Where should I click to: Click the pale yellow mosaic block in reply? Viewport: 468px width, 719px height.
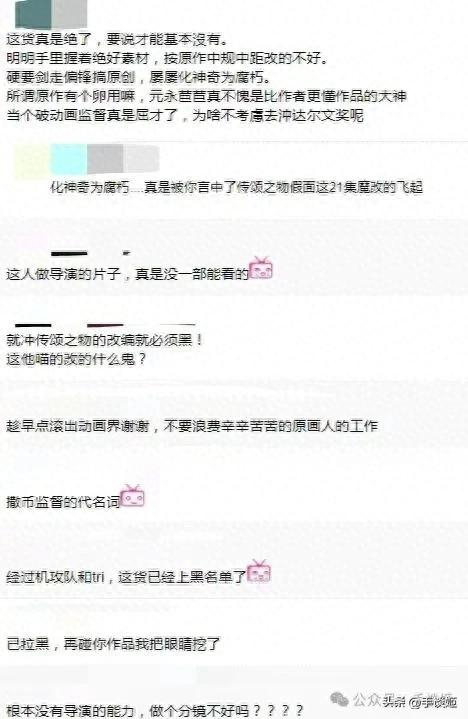coord(32,160)
